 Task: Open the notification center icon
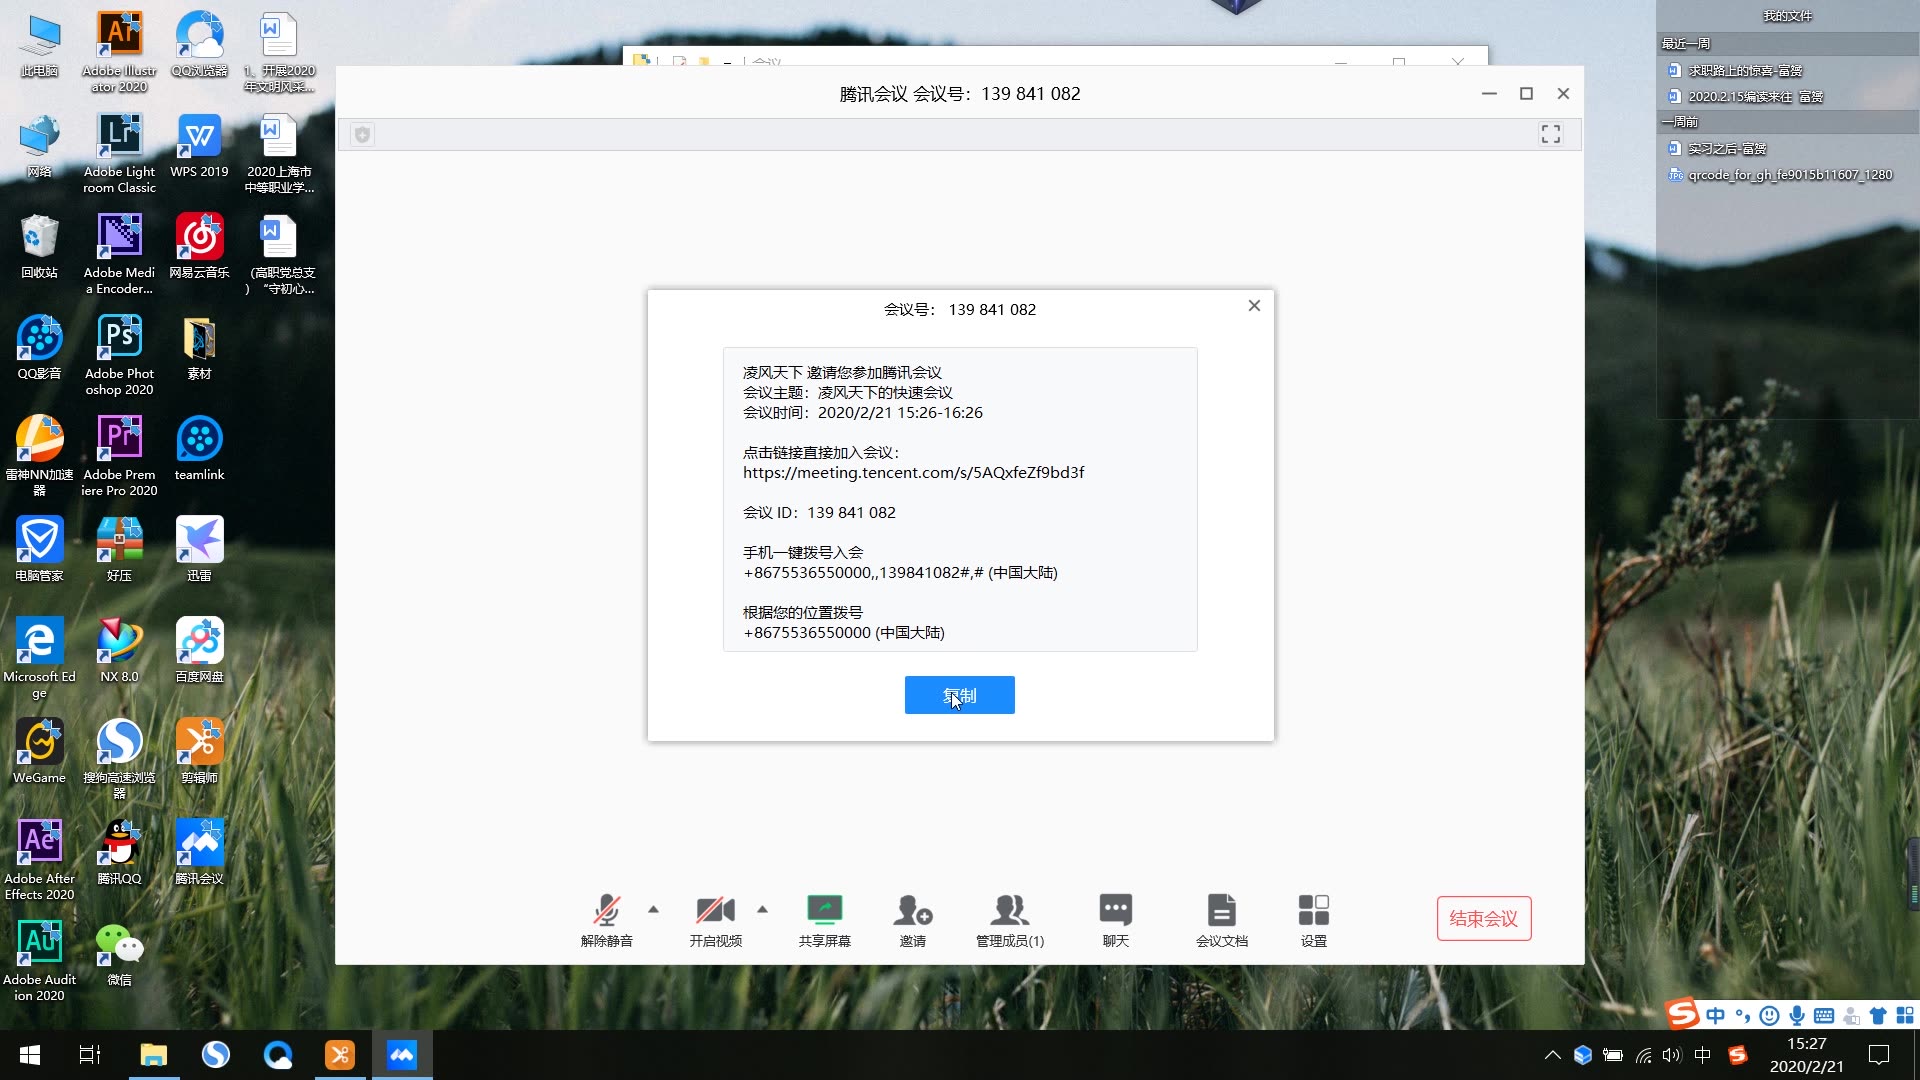1879,1055
